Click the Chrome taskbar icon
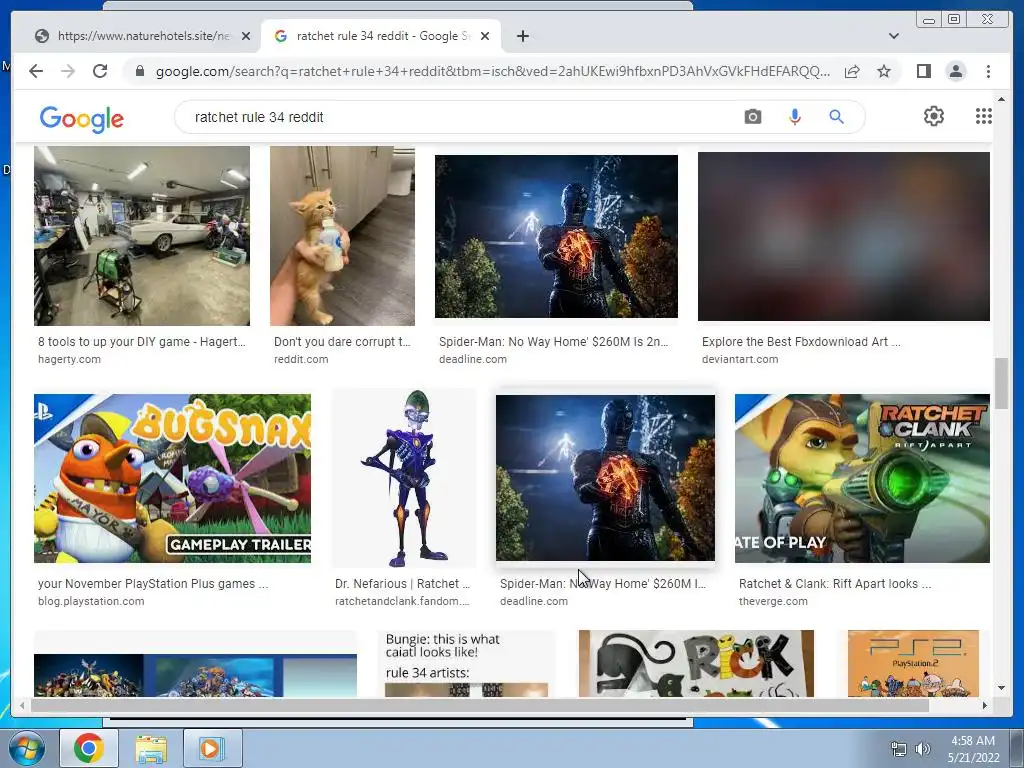The height and width of the screenshot is (768, 1024). click(89, 748)
